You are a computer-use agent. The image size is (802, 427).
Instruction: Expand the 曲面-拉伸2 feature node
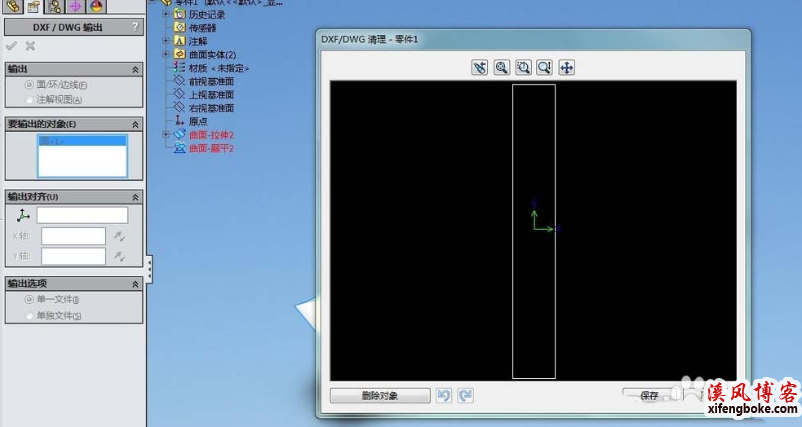click(x=166, y=134)
